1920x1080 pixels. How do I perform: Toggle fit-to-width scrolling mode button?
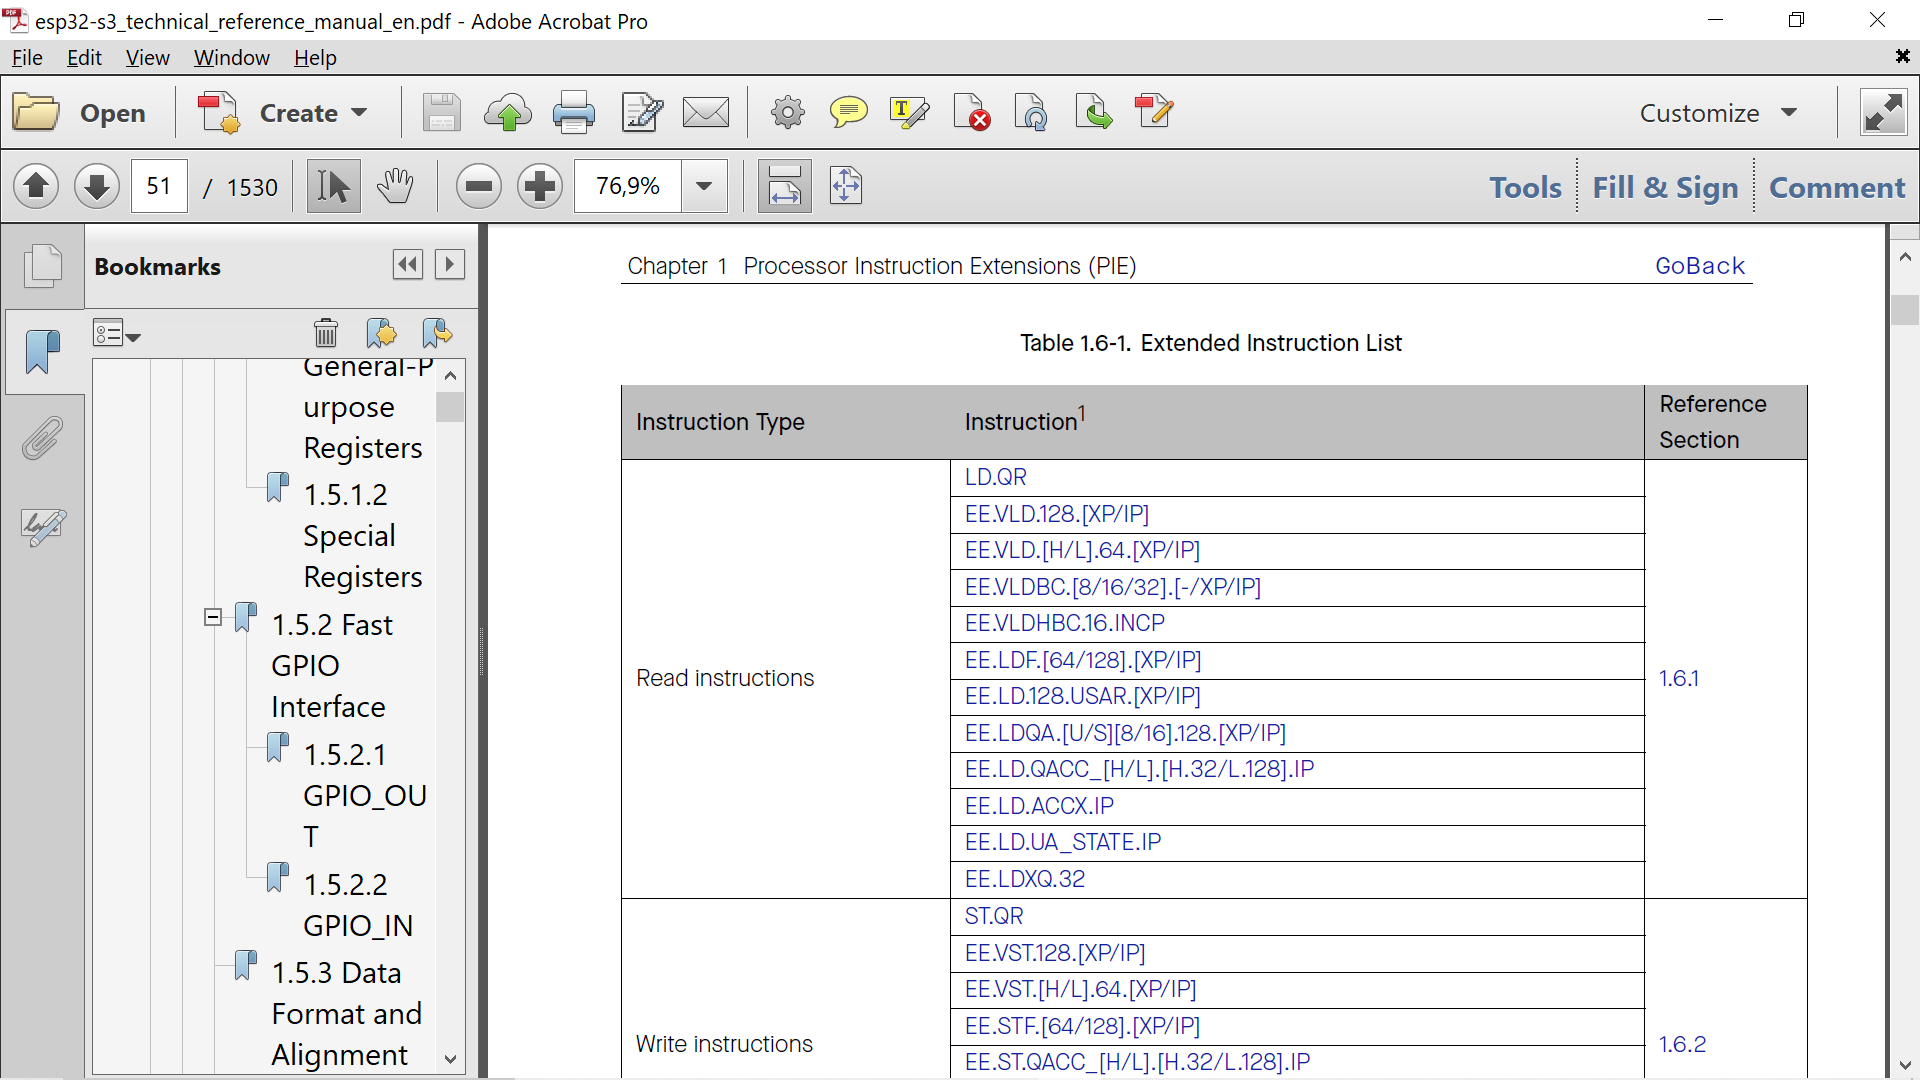pos(785,186)
